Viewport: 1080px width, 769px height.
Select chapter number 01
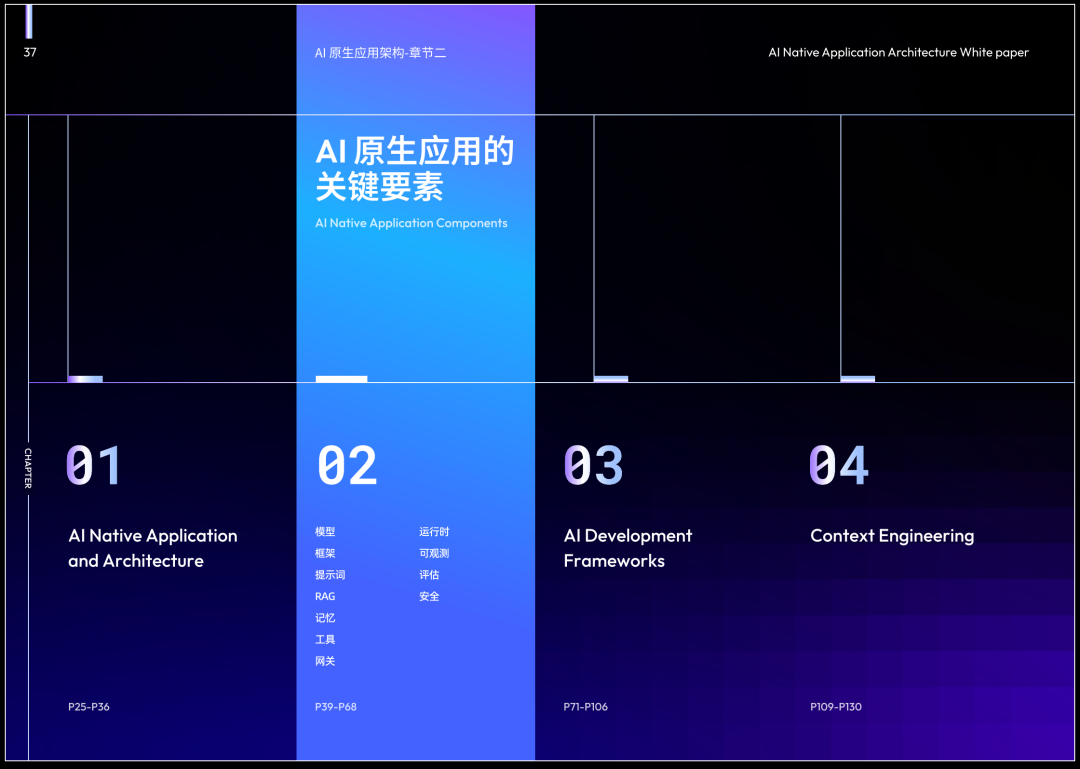coord(94,465)
